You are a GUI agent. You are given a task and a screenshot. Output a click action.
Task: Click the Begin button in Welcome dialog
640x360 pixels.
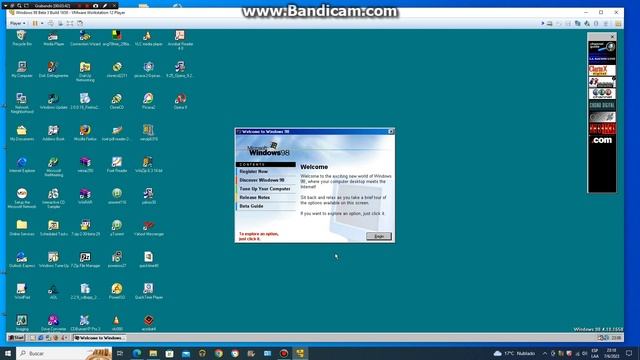tap(379, 236)
